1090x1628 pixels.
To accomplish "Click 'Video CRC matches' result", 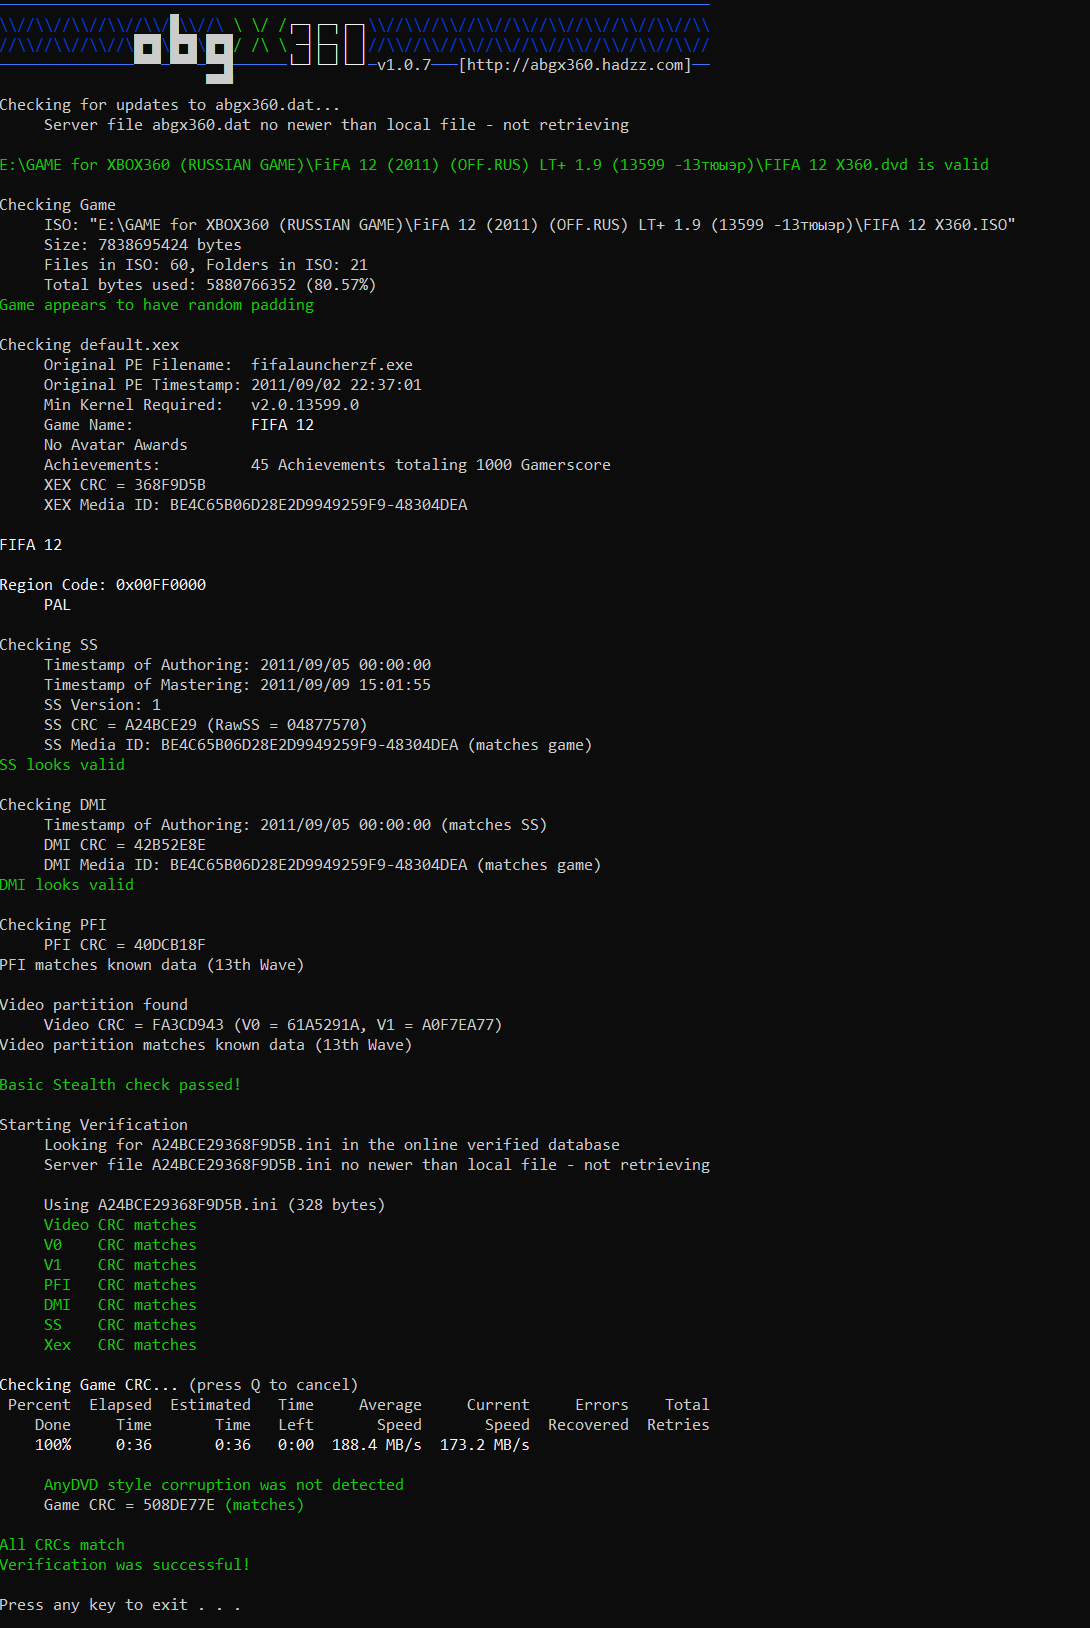I will click(x=120, y=1225).
